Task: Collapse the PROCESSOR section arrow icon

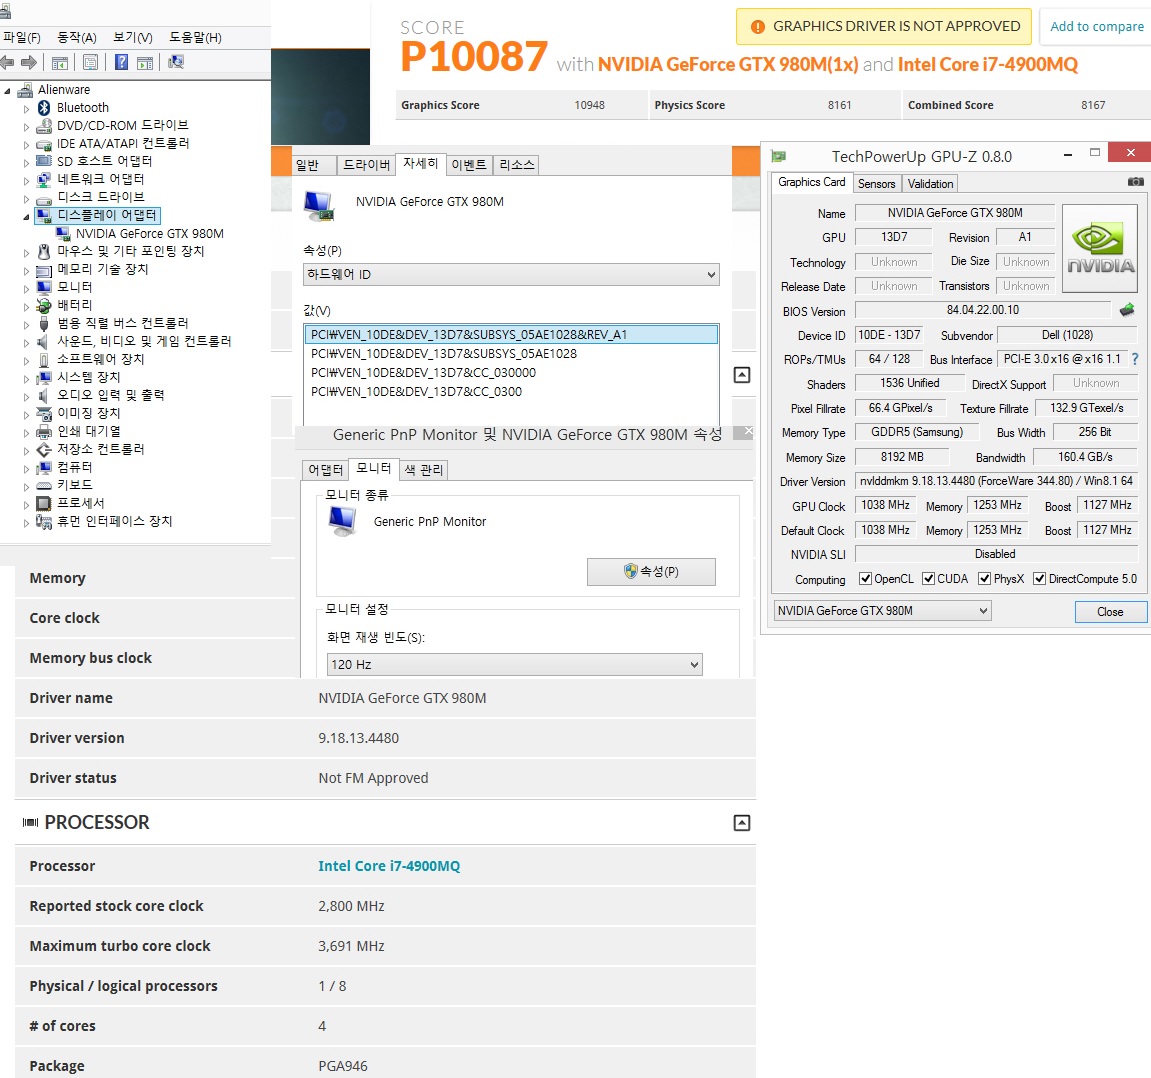Action: (741, 823)
